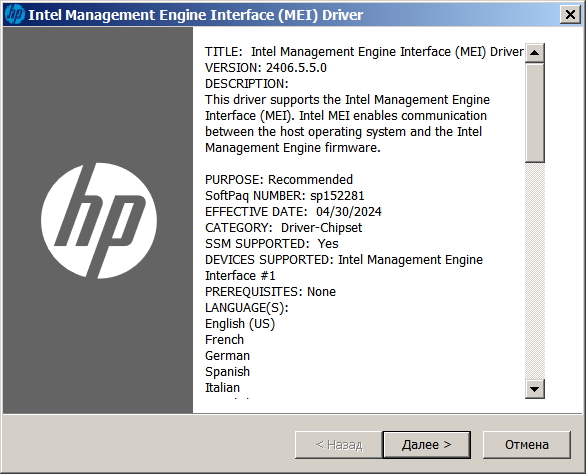This screenshot has width=586, height=474.
Task: Click the 'DEVICES SUPPORTED' line
Action: 344,260
